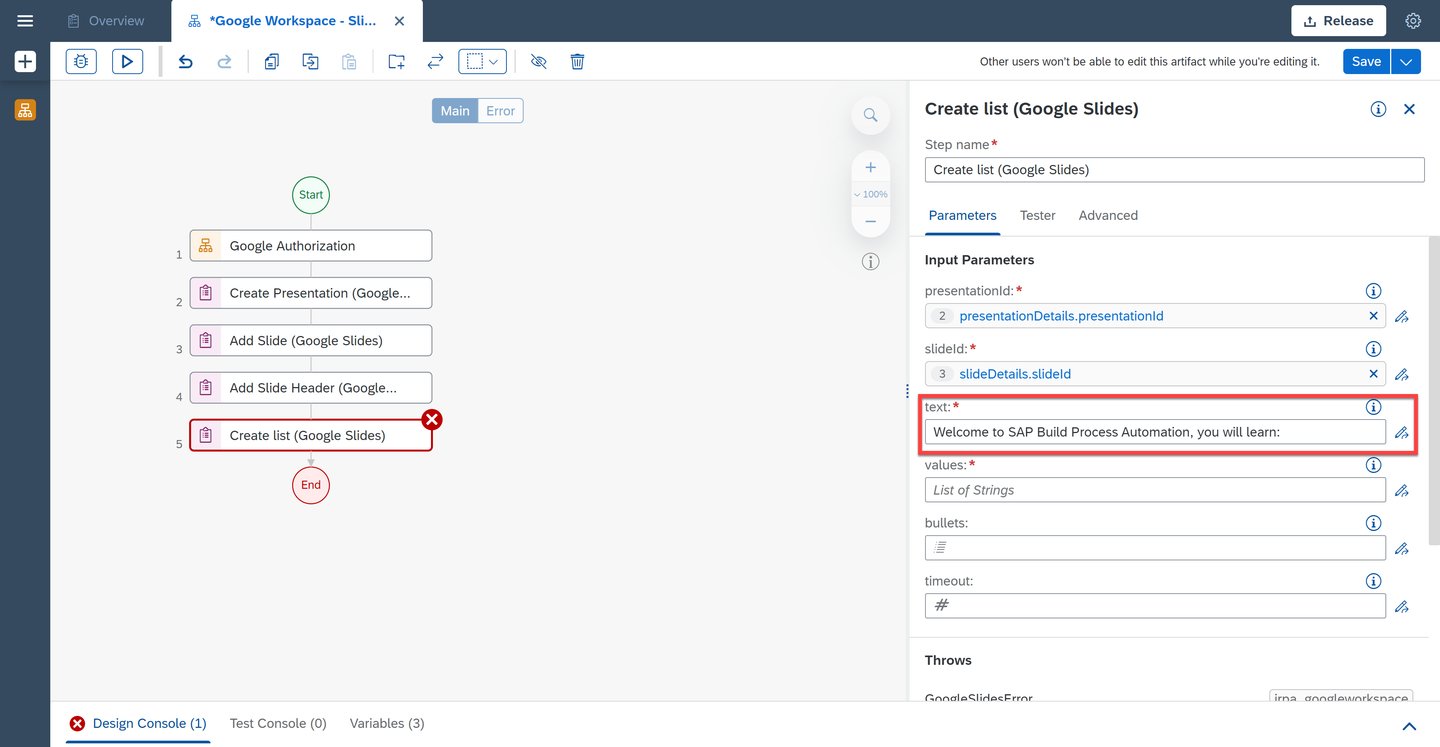Open the Design Console tab
The height and width of the screenshot is (747, 1440).
tap(138, 723)
